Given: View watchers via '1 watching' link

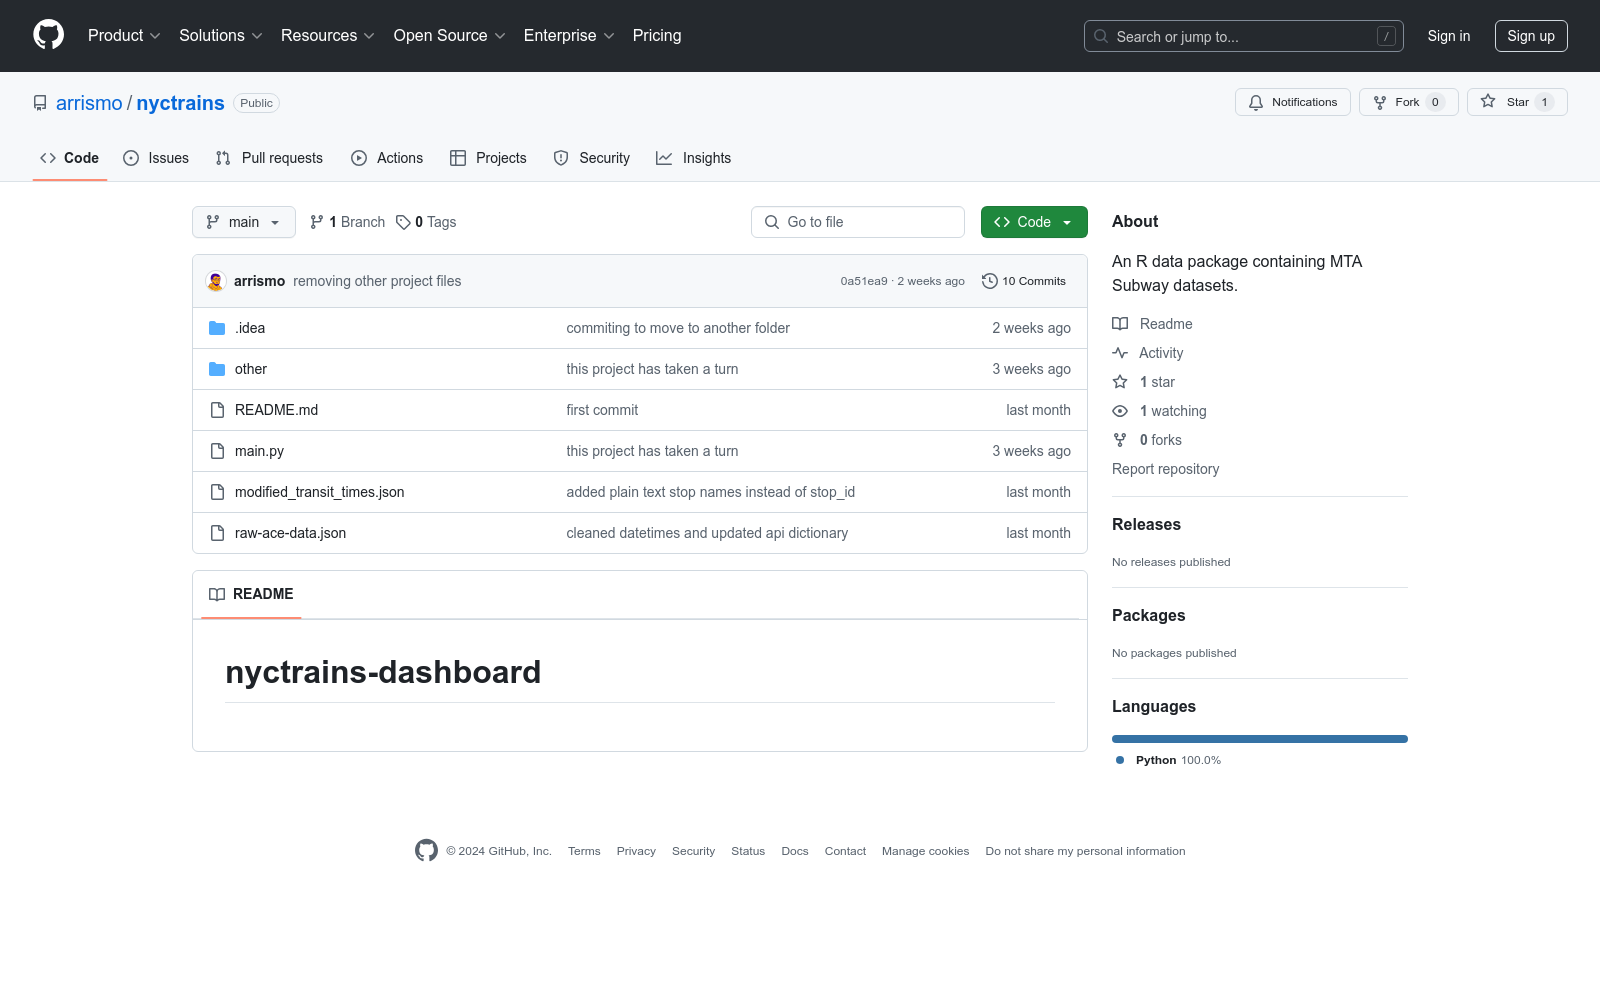Looking at the screenshot, I should click(x=1159, y=411).
